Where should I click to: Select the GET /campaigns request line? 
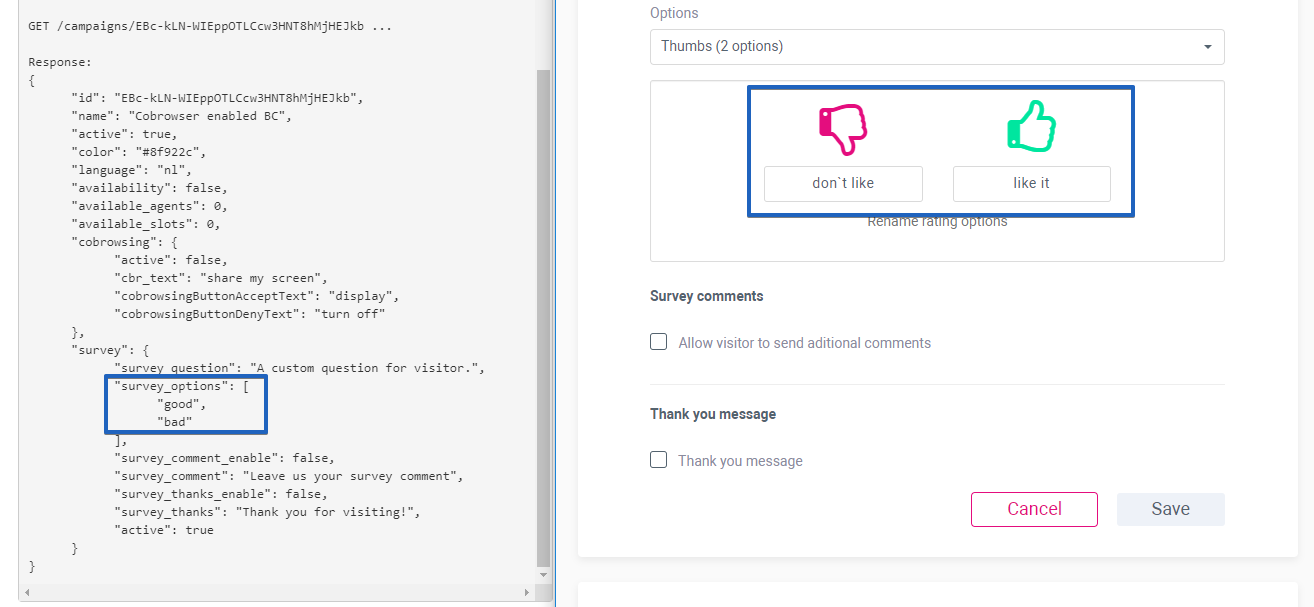pos(210,26)
